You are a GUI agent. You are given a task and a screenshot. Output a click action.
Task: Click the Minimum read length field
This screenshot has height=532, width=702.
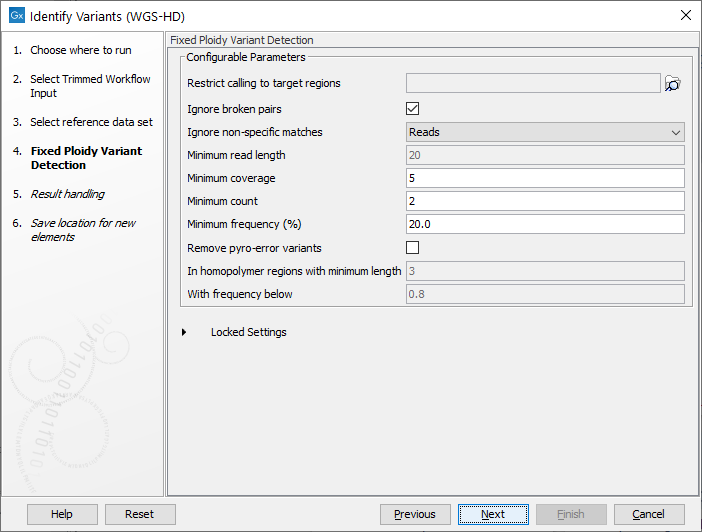(x=545, y=155)
